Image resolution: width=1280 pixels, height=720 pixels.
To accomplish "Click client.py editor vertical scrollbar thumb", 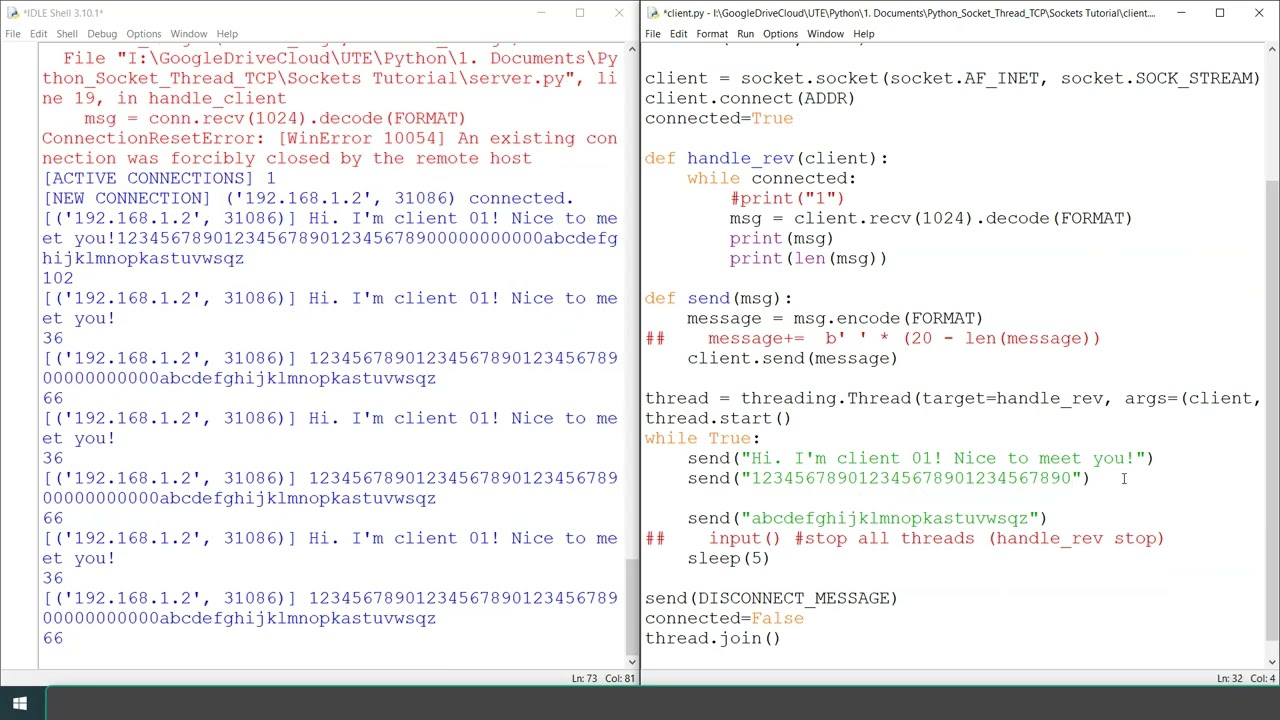I will 1271,410.
